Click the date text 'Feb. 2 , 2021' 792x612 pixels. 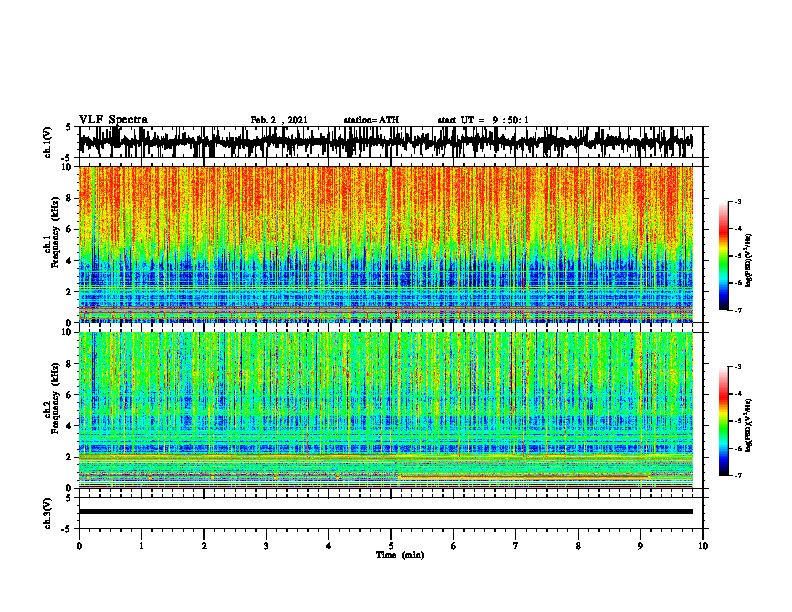[x=279, y=120]
